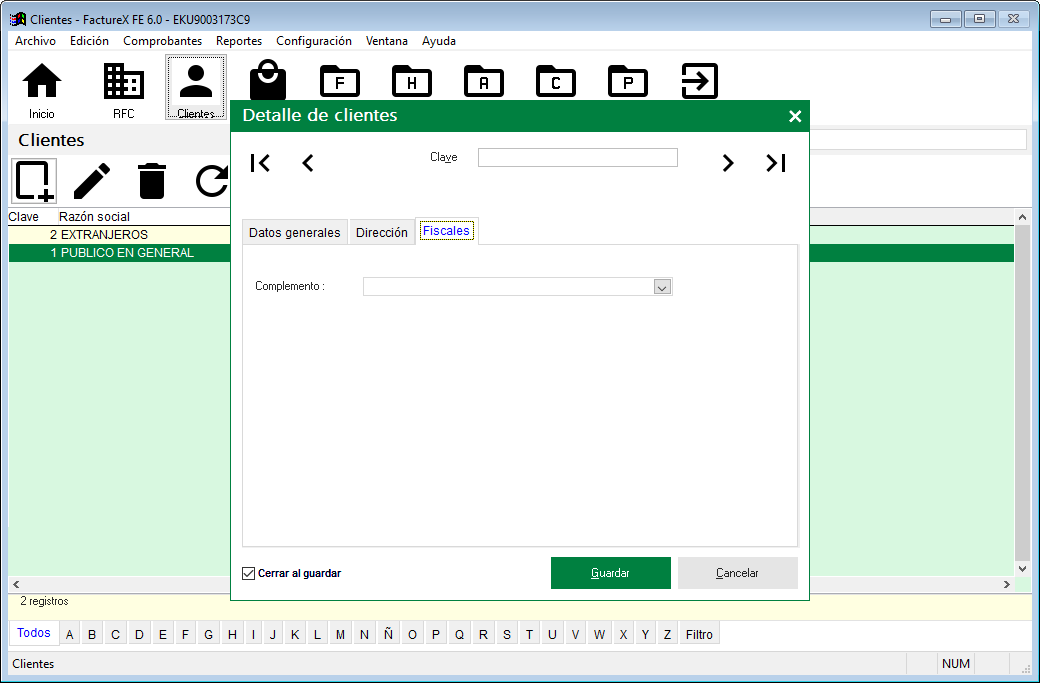Jump to the first client record
1040x683 pixels.
pyautogui.click(x=260, y=163)
